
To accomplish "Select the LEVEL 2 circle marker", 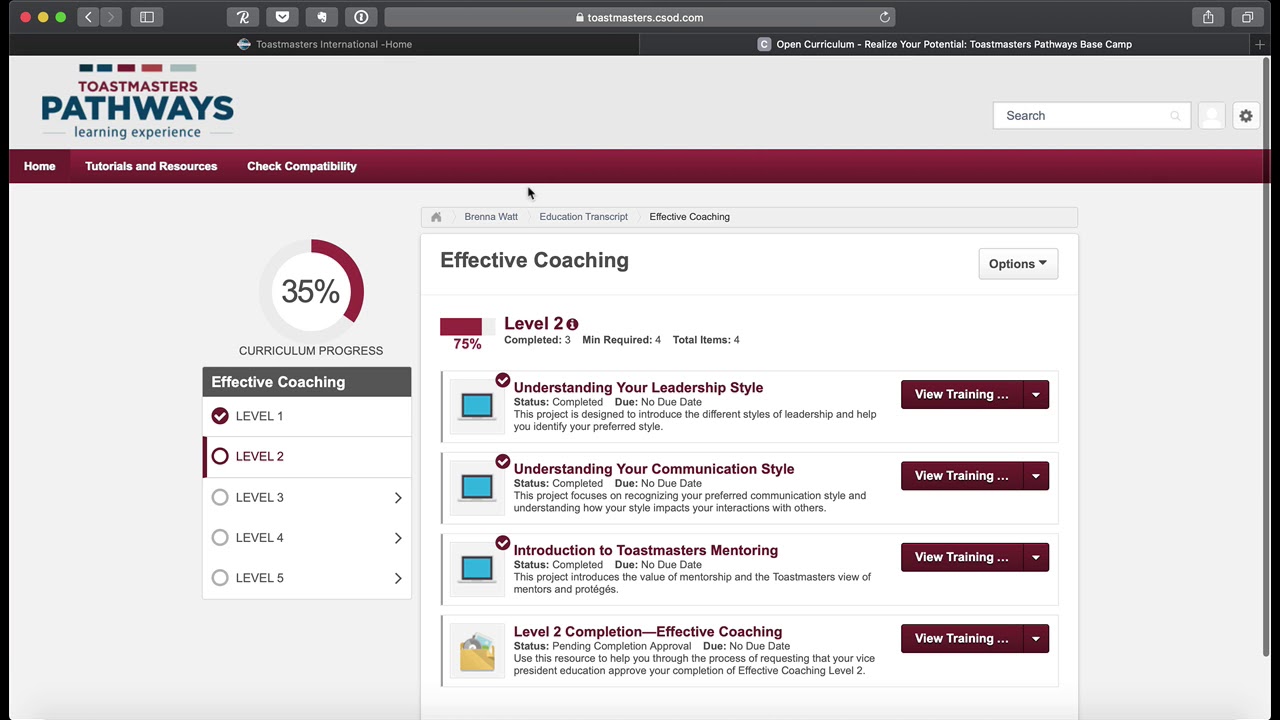I will (x=220, y=456).
